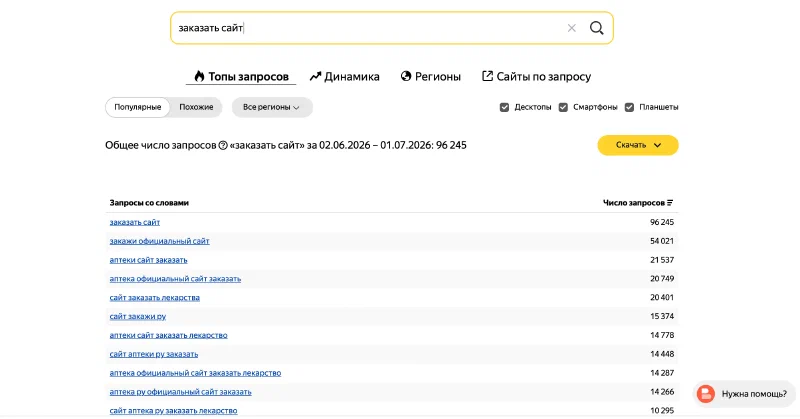Image resolution: width=800 pixels, height=419 pixels.
Task: Click the trend arrow icon of Динамика
Action: [315, 77]
